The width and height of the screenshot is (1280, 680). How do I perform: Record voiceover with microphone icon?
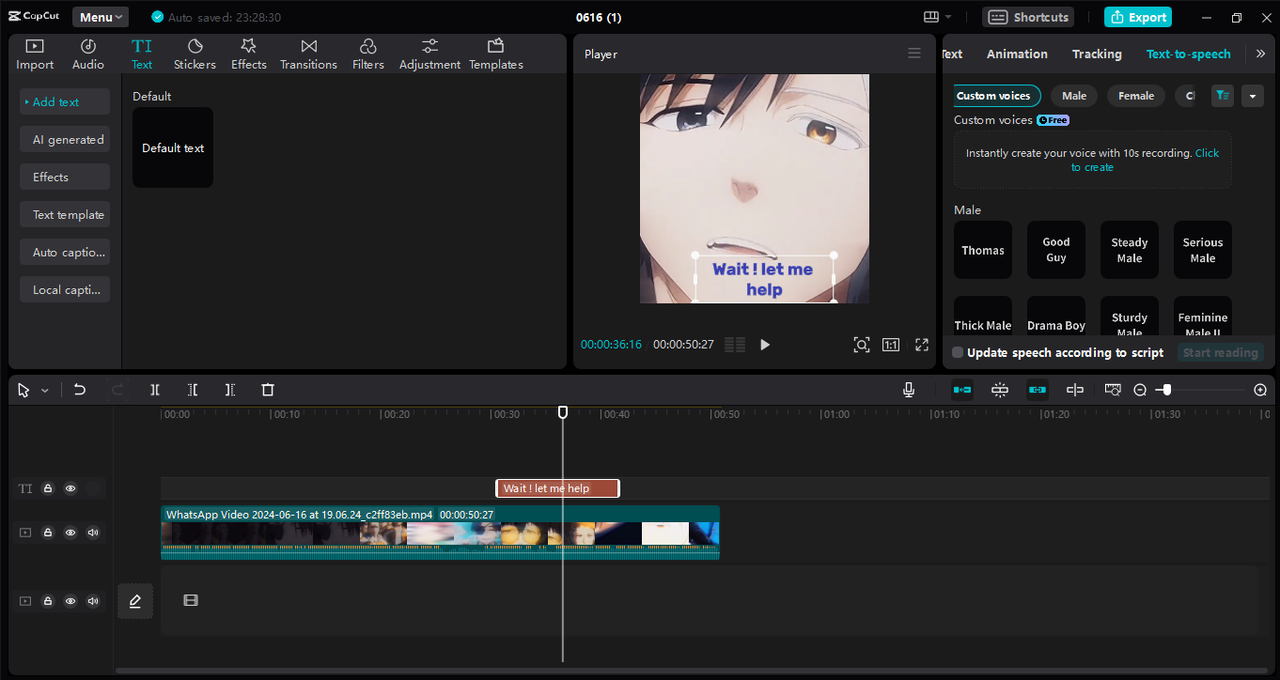point(909,390)
